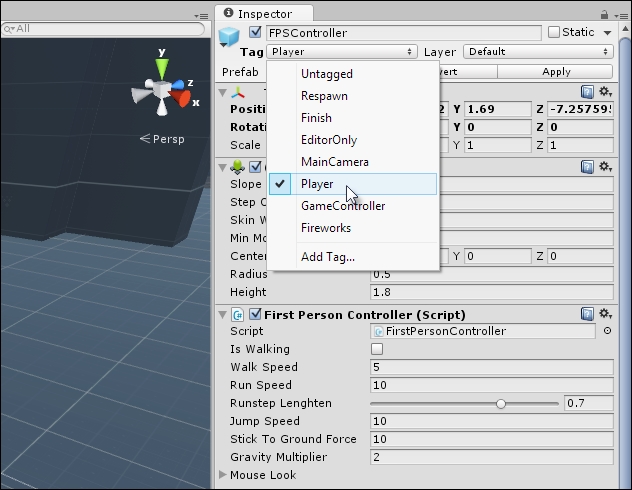The image size is (632, 490).
Task: Click the green Y axis gizmo cone
Action: point(161,66)
